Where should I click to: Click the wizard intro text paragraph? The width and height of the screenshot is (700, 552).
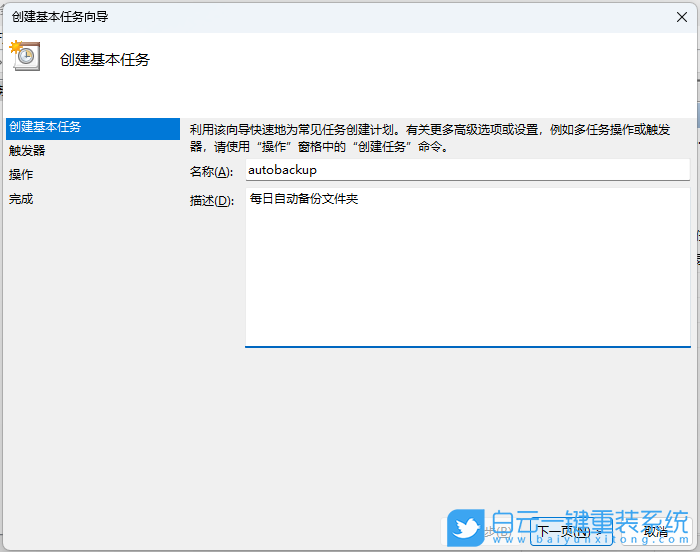[430, 138]
